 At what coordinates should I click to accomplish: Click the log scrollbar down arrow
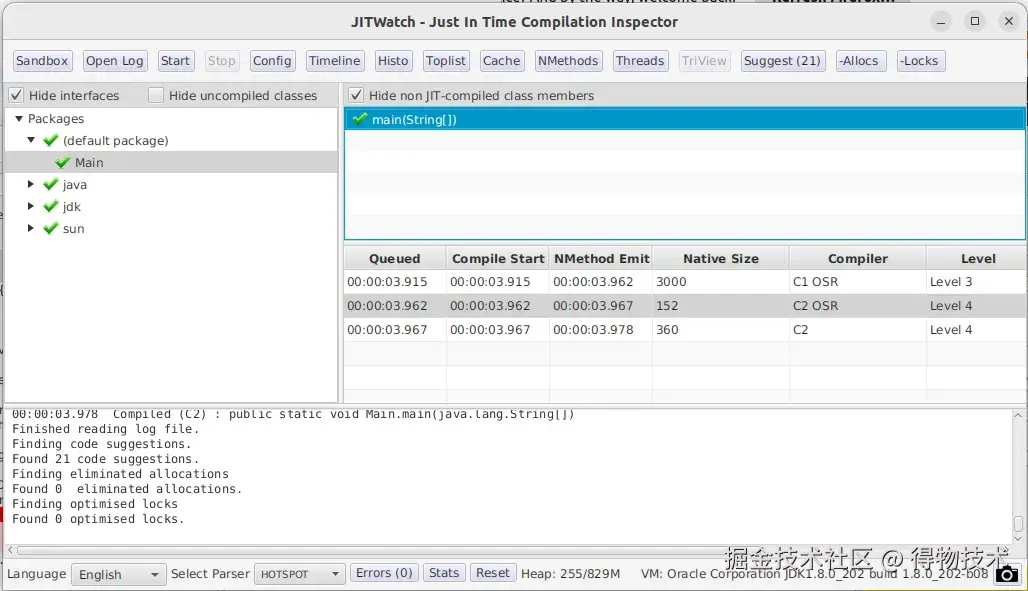point(1018,539)
